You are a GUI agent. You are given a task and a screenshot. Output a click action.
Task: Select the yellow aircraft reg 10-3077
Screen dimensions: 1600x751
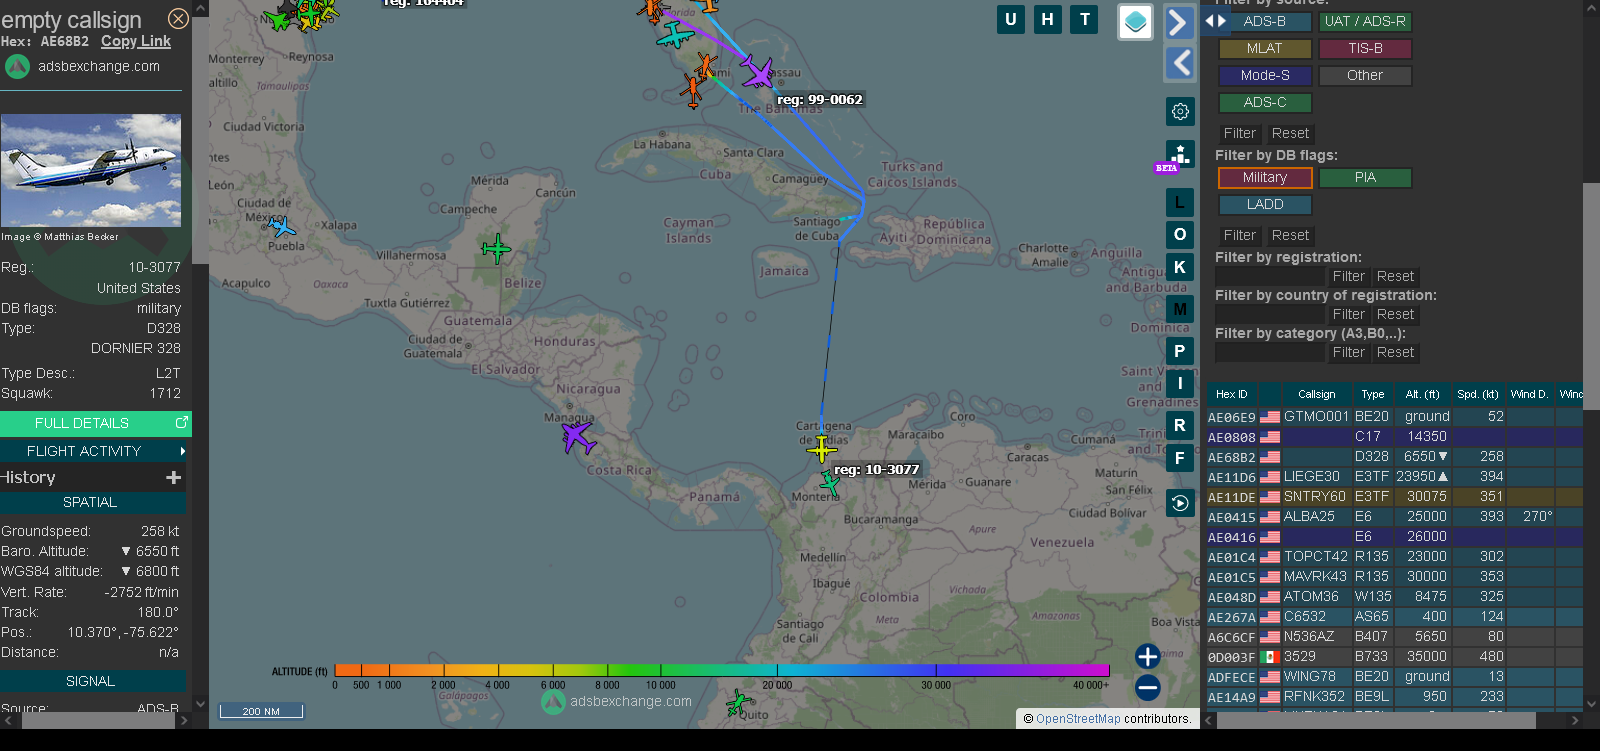(x=821, y=448)
